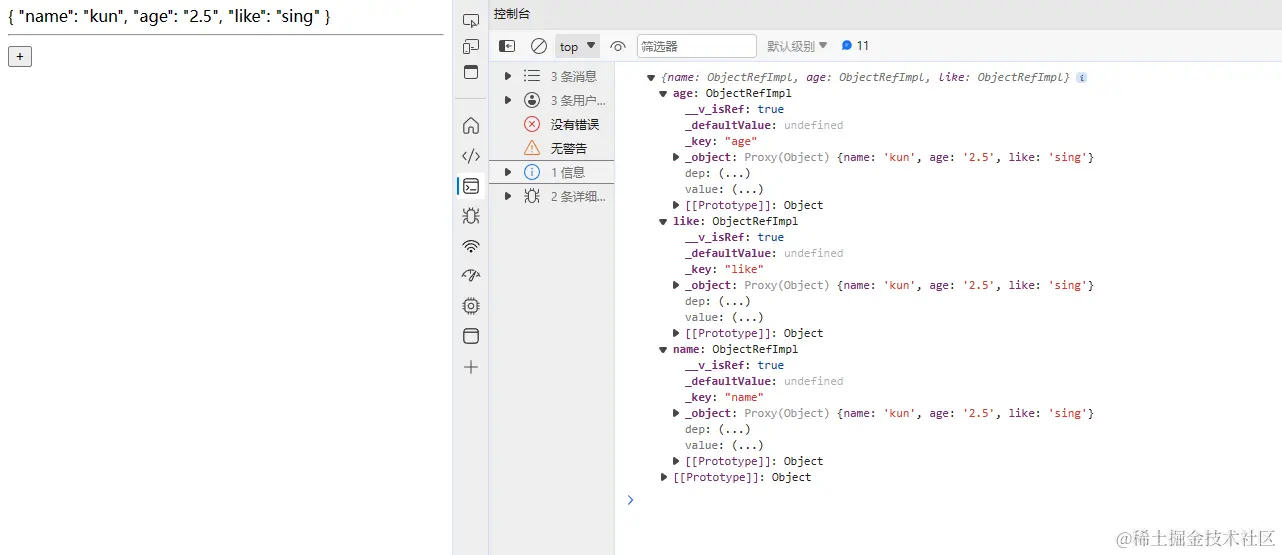Viewport: 1282px width, 555px height.
Task: Collapse the age: ObjectRefImpl node
Action: pyautogui.click(x=663, y=93)
